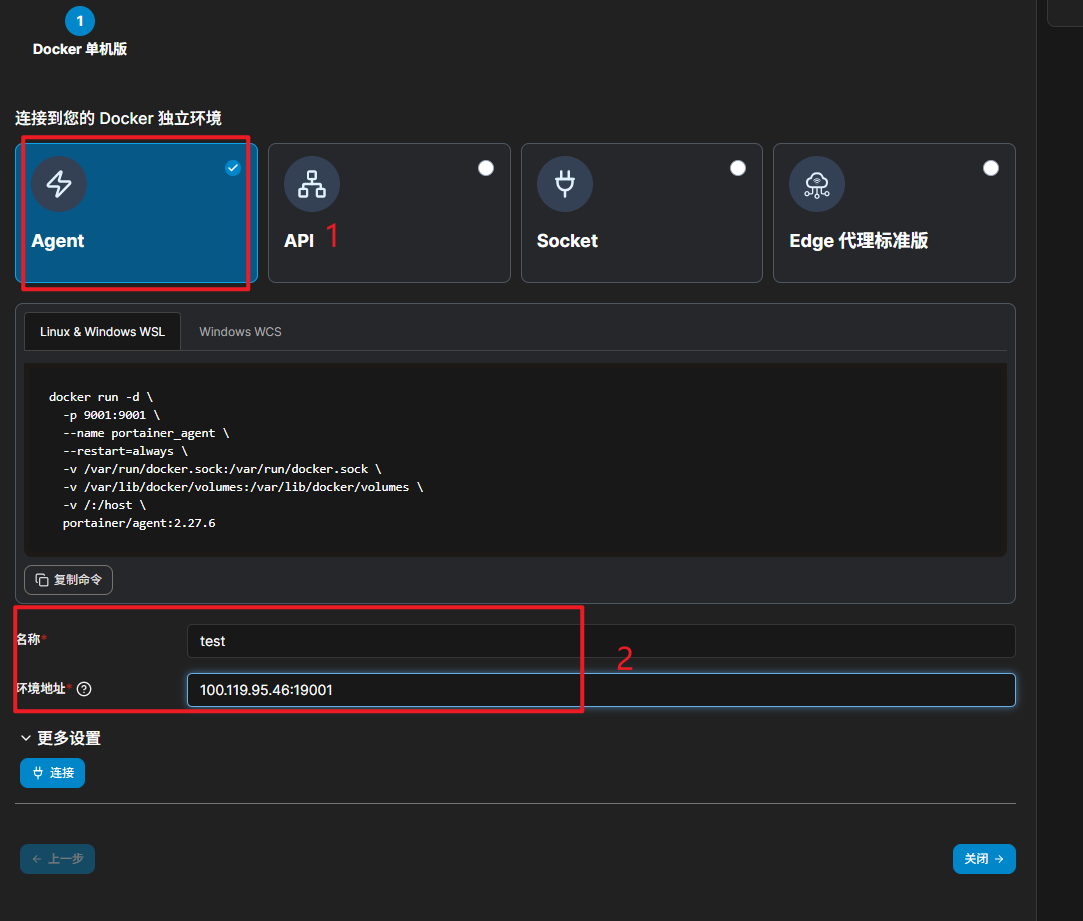Switch to Linux & Windows WSL tab
1083x921 pixels.
coord(102,332)
